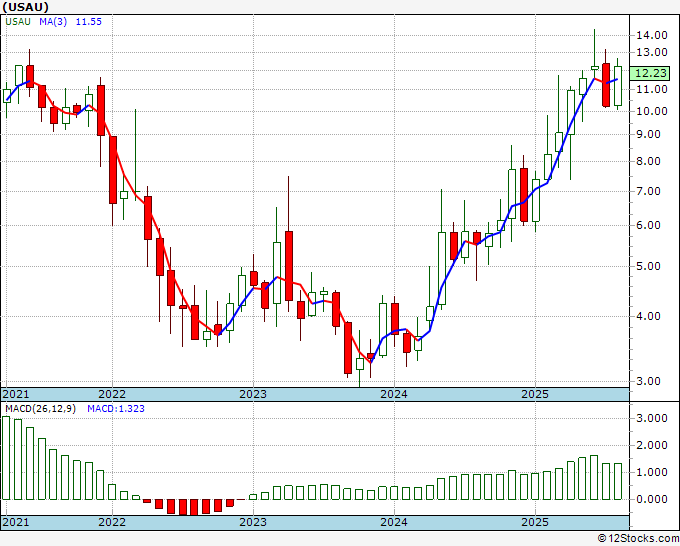
Task: Select 2023 on the price chart timeline
Action: 253,394
